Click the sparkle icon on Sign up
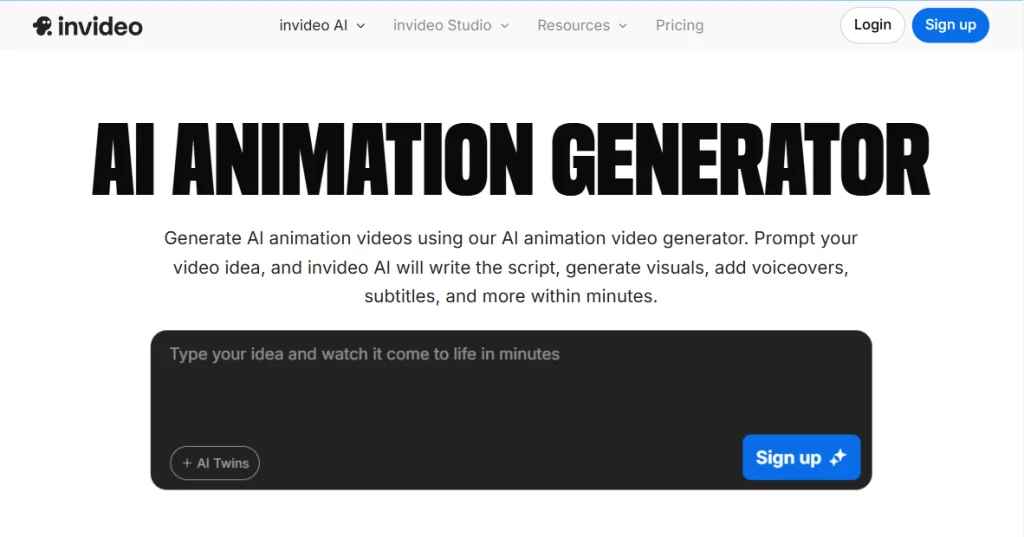Image resolution: width=1024 pixels, height=537 pixels. (x=838, y=457)
